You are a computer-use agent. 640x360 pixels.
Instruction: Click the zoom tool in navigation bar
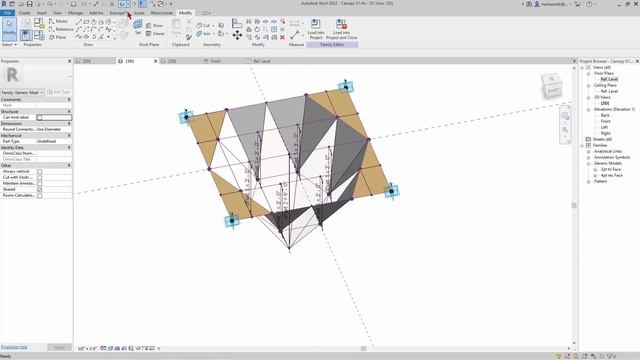[565, 130]
